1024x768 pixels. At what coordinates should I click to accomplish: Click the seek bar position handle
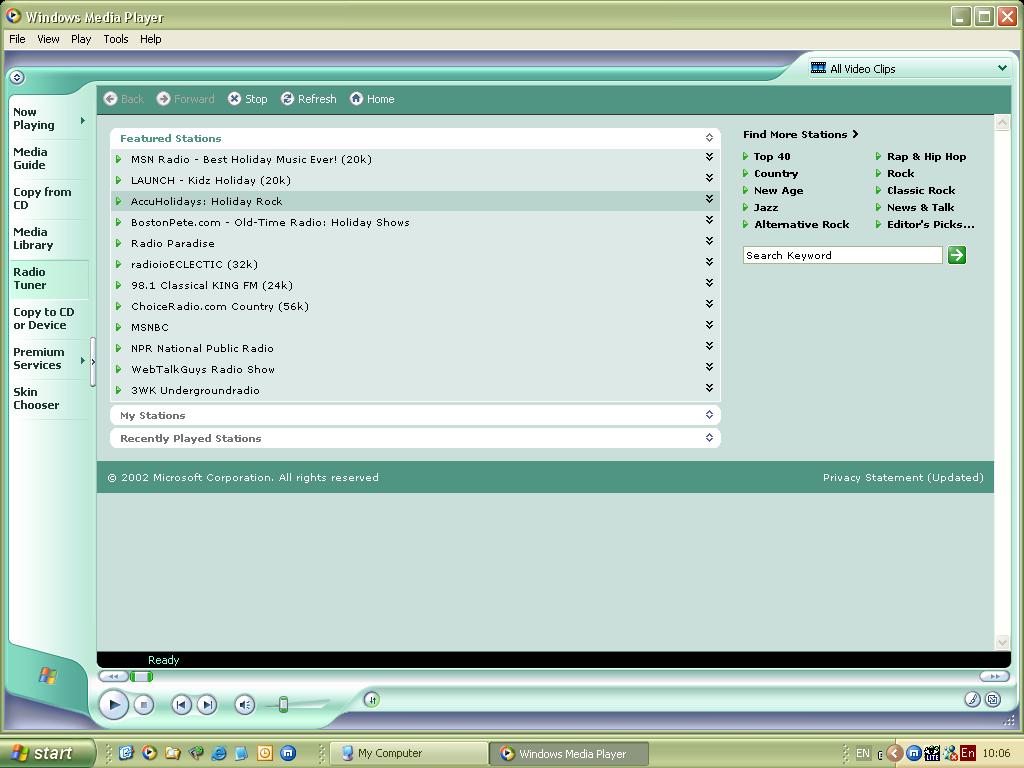click(x=141, y=677)
